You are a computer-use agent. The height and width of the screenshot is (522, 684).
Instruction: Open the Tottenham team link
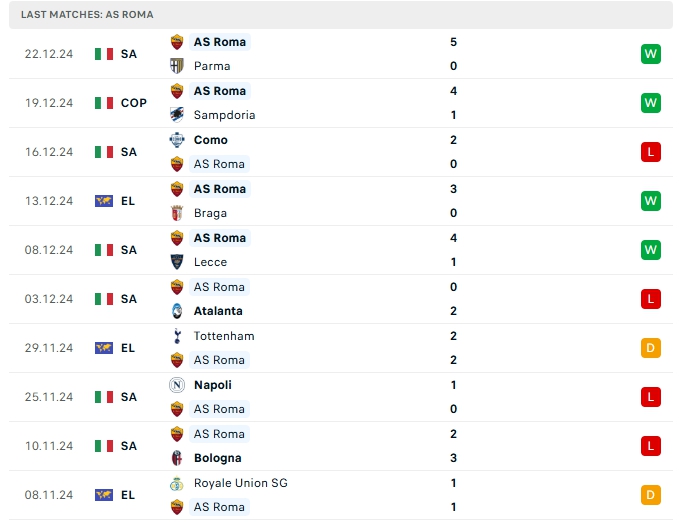tap(224, 336)
